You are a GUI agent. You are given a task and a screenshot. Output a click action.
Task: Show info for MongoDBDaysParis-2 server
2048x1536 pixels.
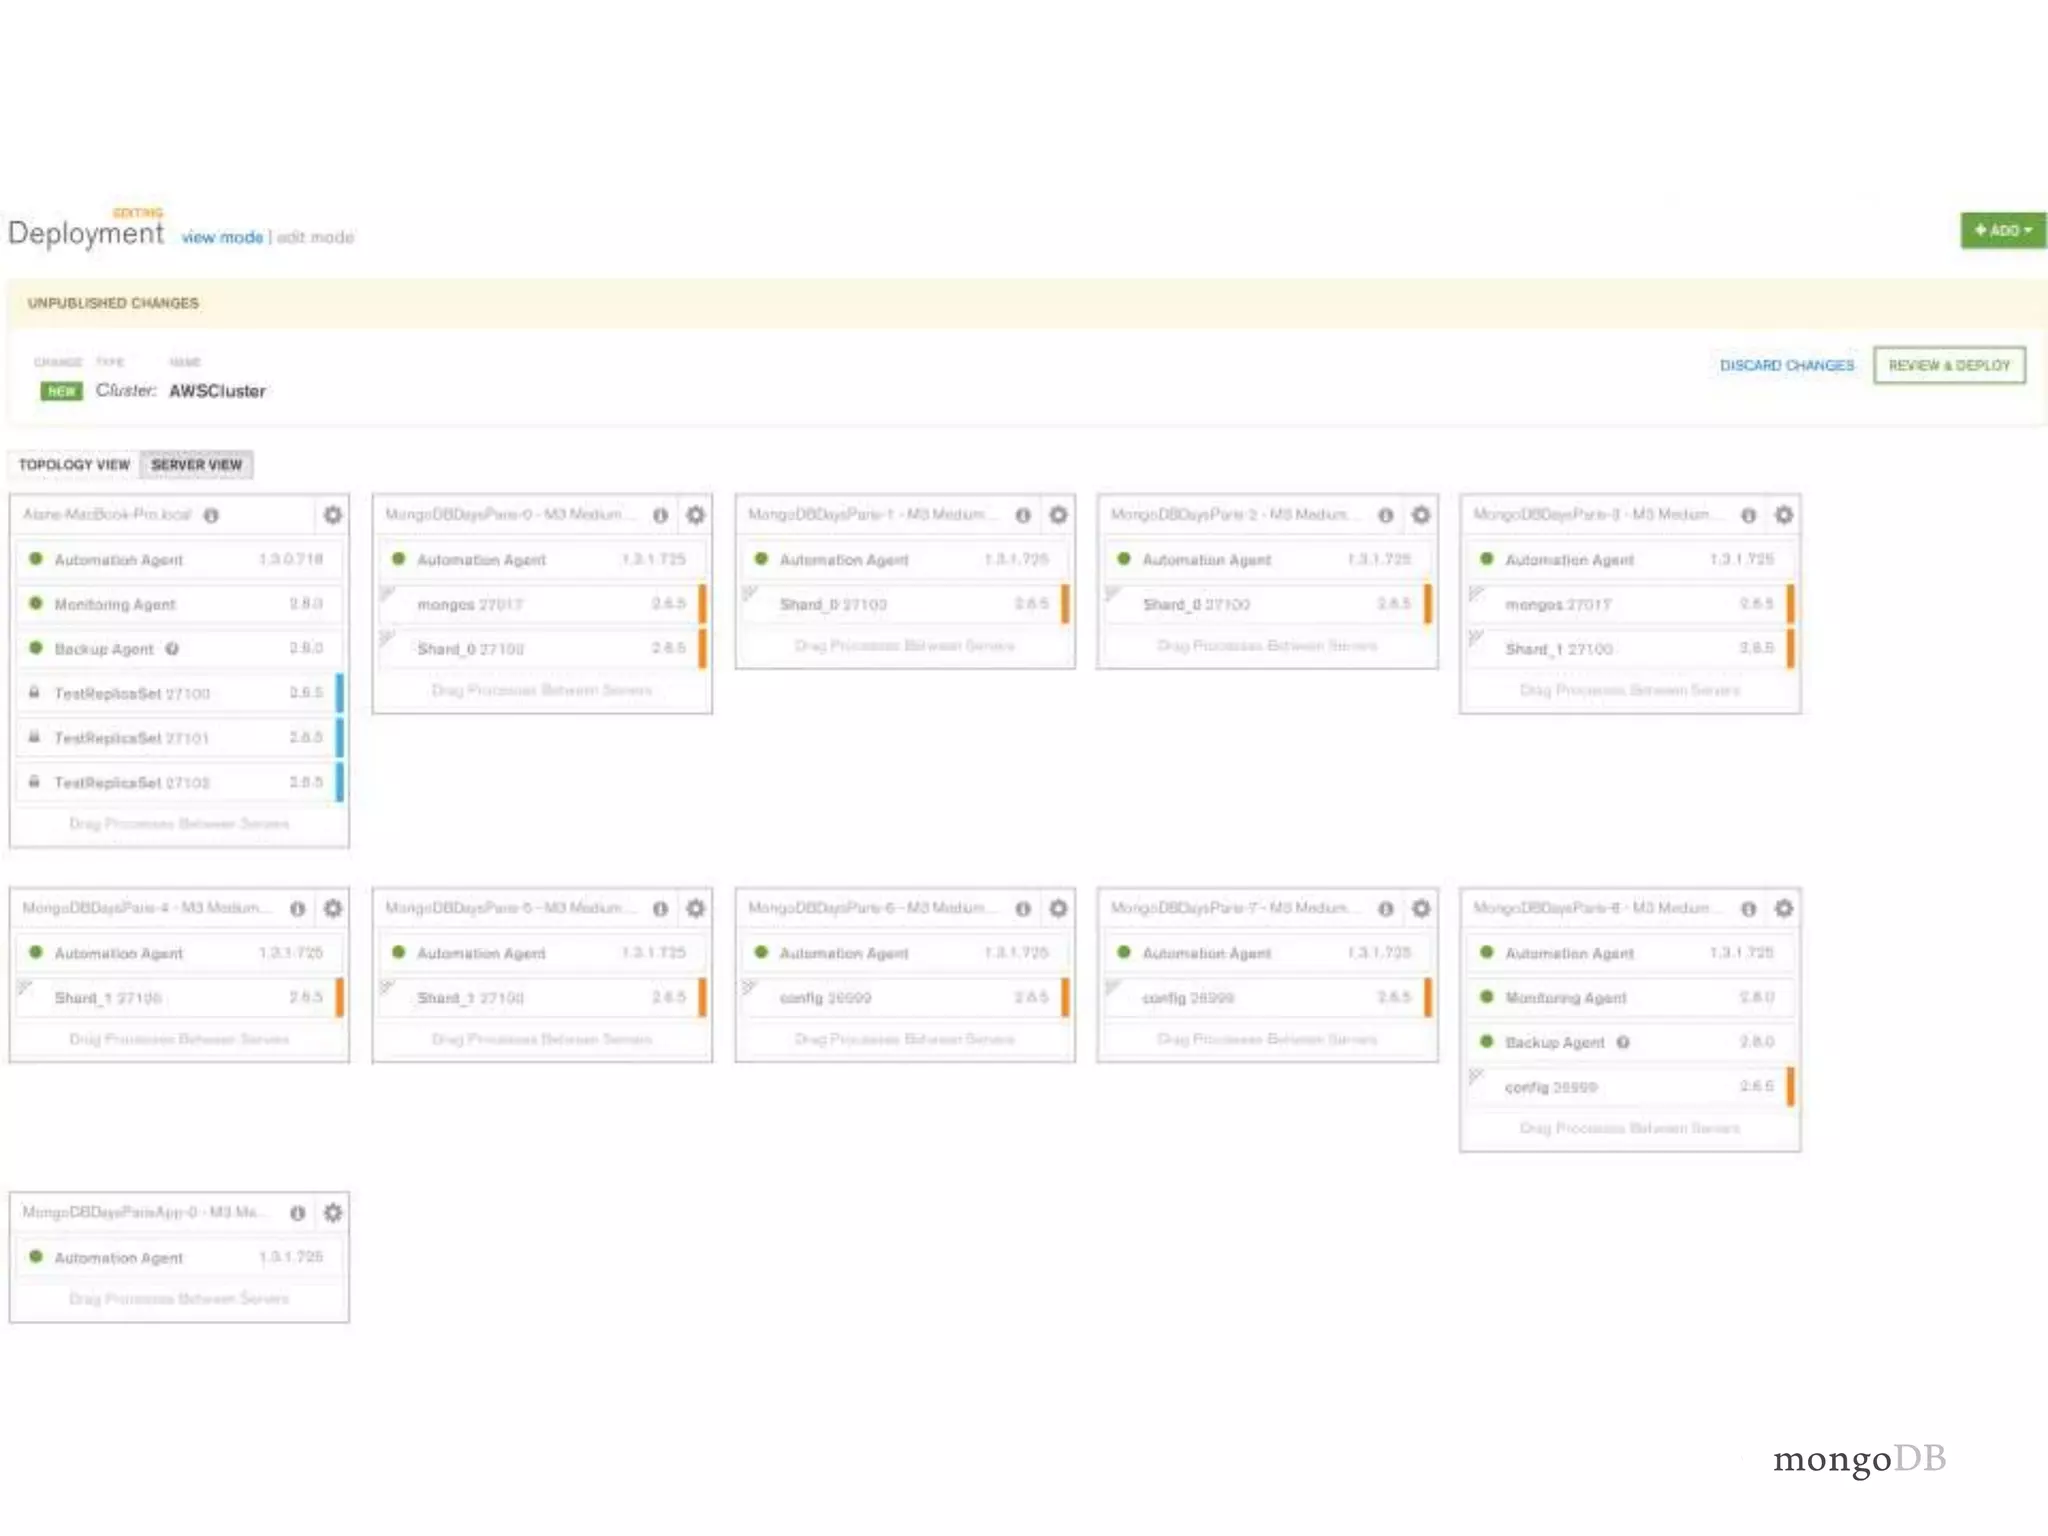(x=1386, y=516)
